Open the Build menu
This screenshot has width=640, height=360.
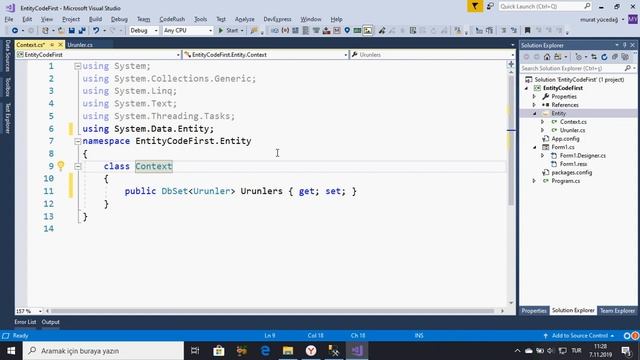point(95,19)
